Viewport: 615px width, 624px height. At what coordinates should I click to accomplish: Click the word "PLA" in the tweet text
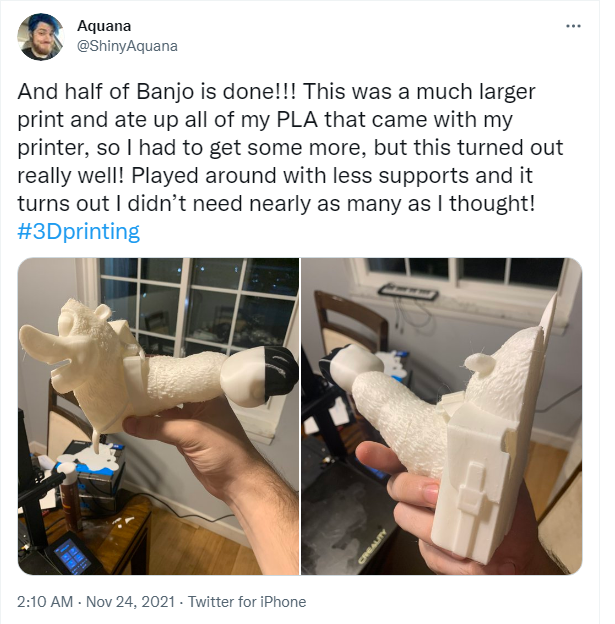[x=297, y=120]
